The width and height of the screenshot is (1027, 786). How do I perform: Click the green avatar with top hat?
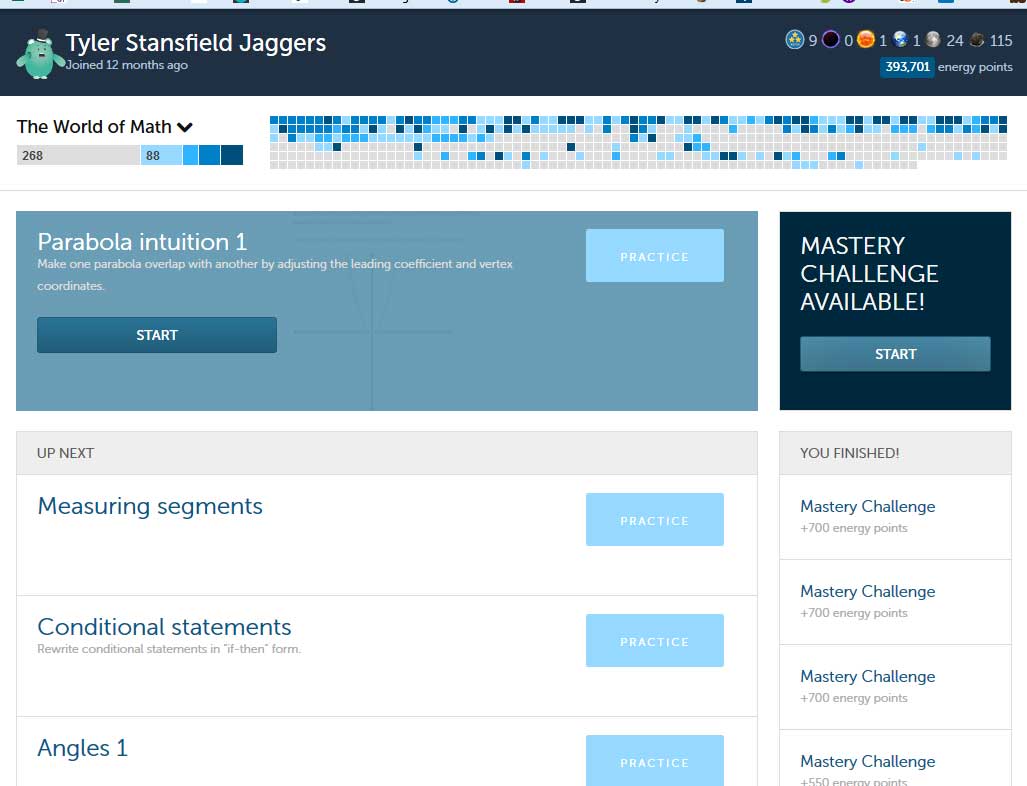click(40, 54)
